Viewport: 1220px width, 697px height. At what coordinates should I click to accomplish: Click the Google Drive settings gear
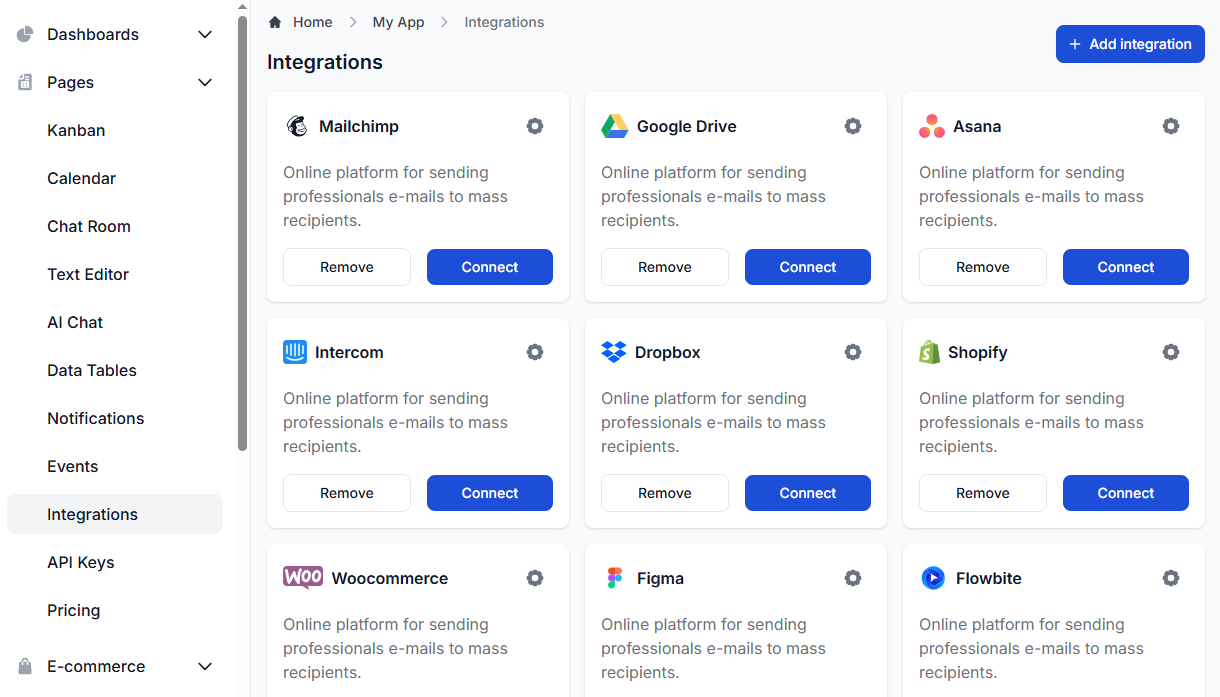(853, 126)
